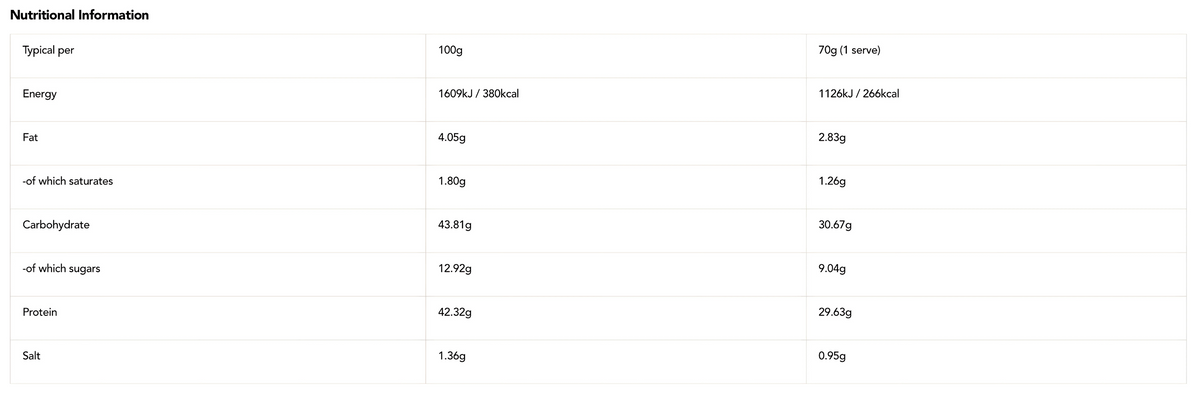Click the 29.63g protein per serve value
This screenshot has width=1200, height=394.
pyautogui.click(x=835, y=313)
